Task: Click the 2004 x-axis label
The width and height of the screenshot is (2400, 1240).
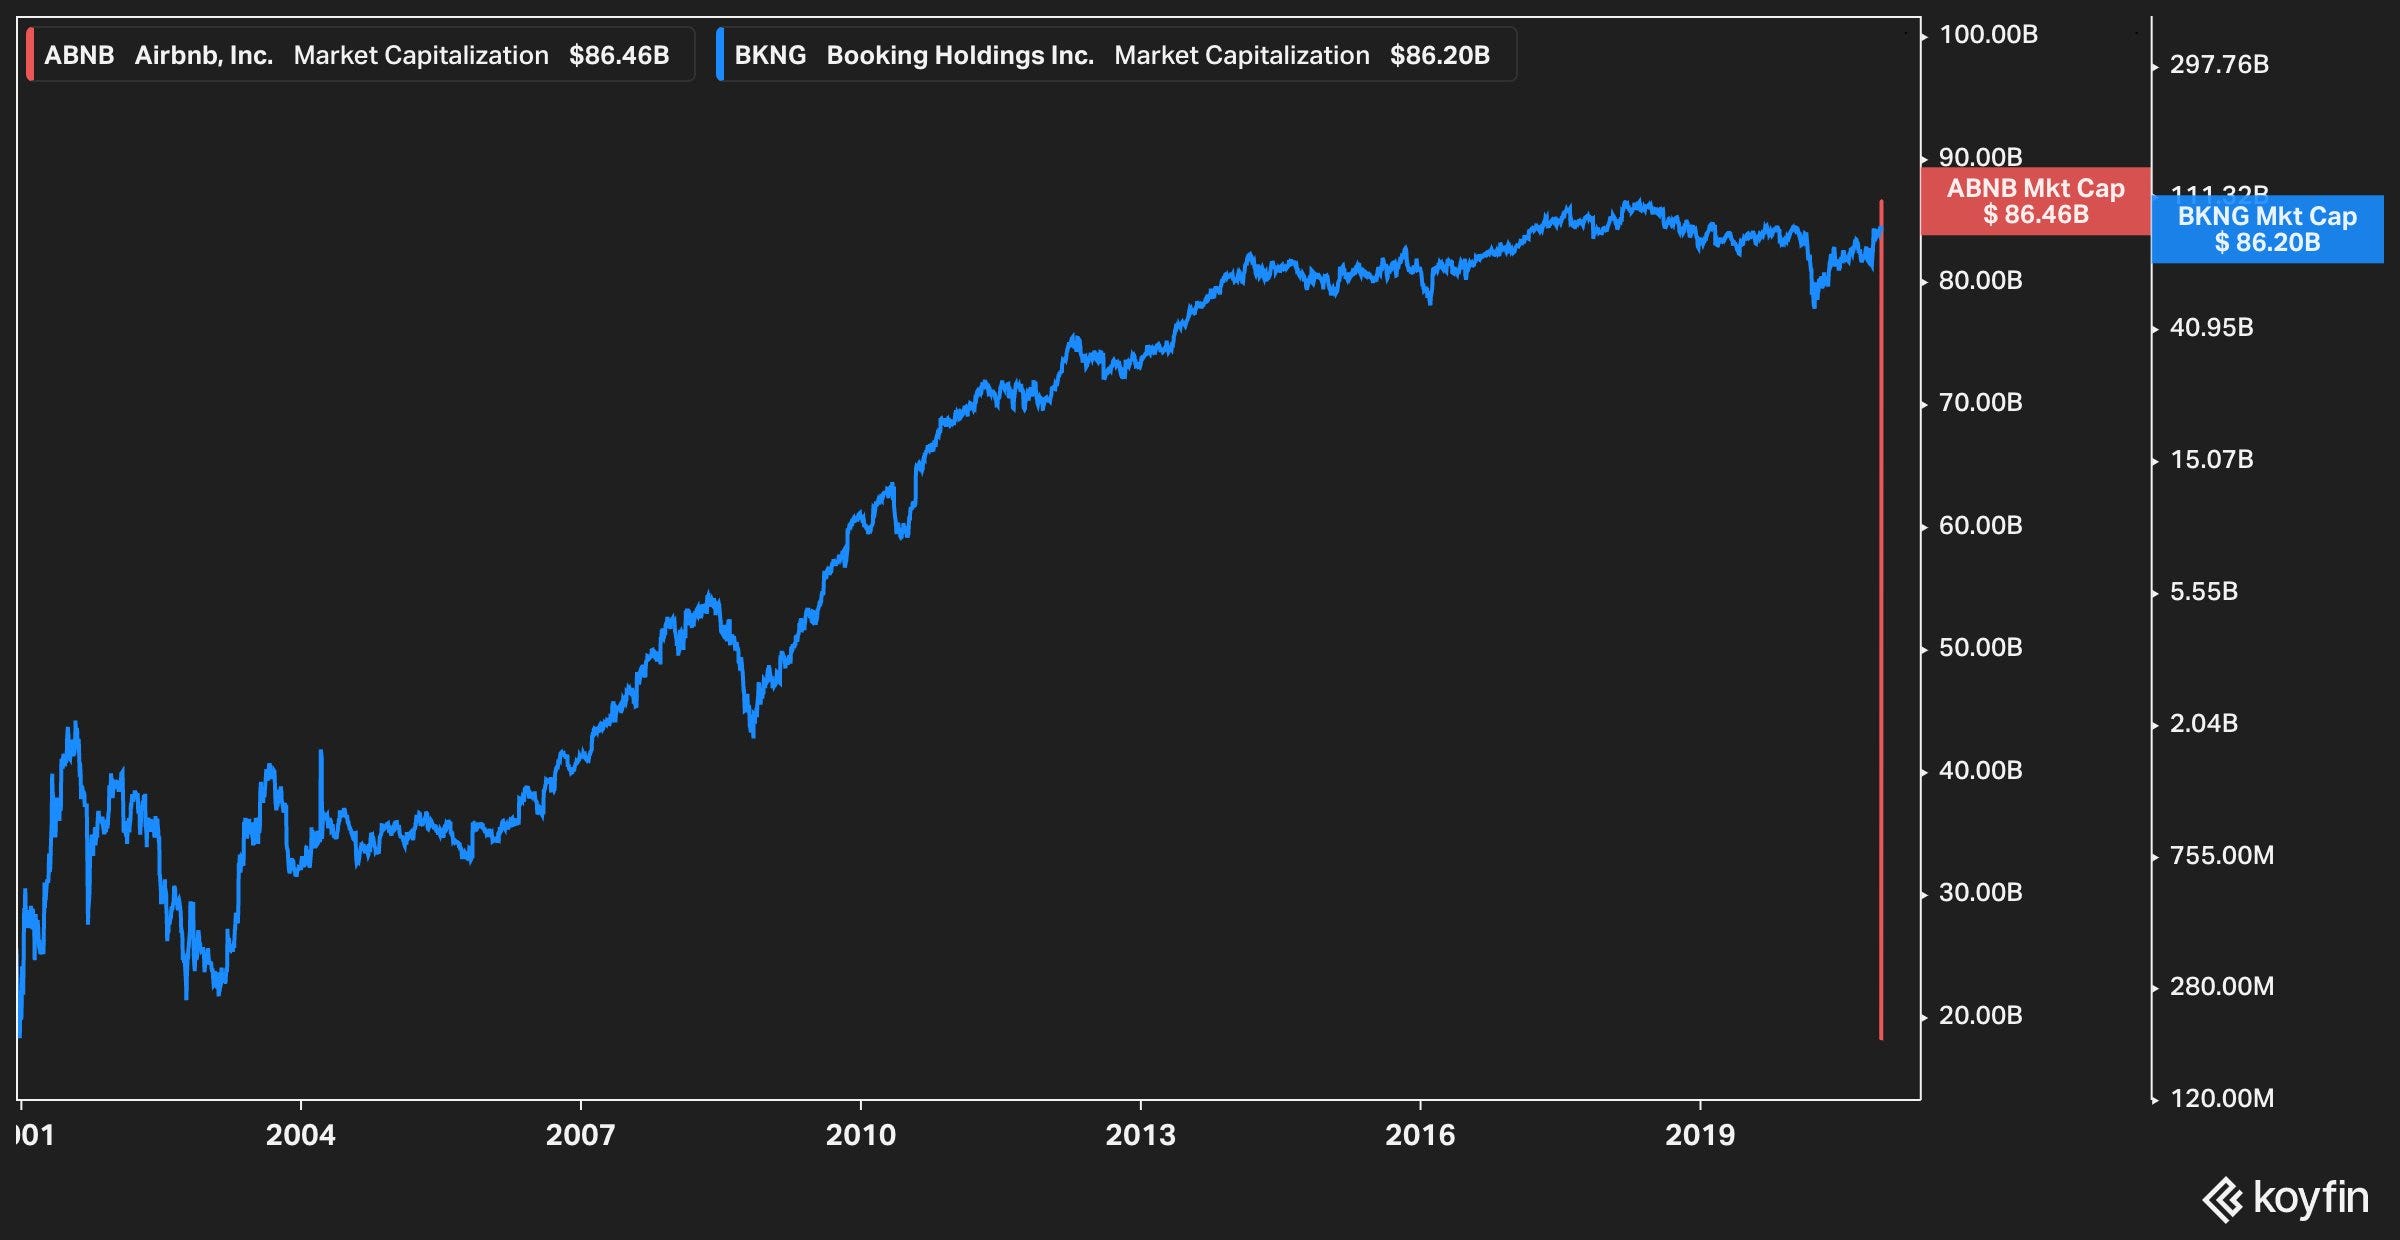Action: [301, 1135]
